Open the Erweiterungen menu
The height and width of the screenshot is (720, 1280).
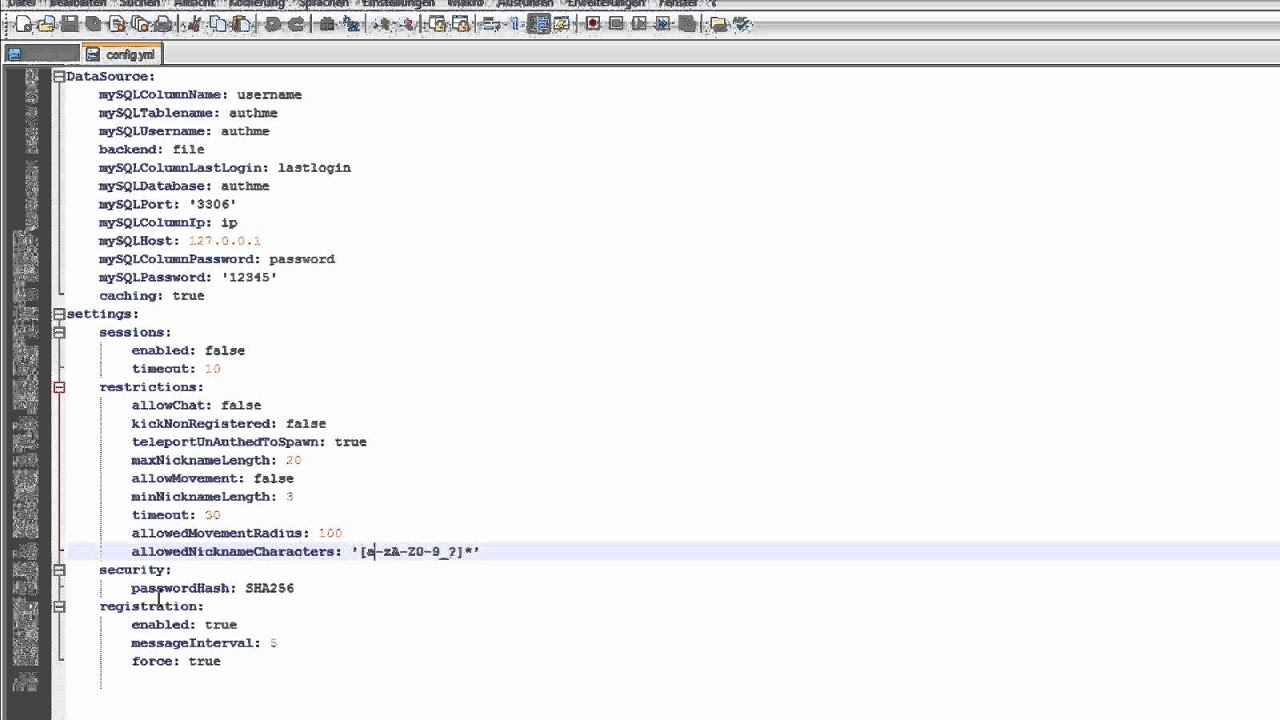pyautogui.click(x=606, y=4)
